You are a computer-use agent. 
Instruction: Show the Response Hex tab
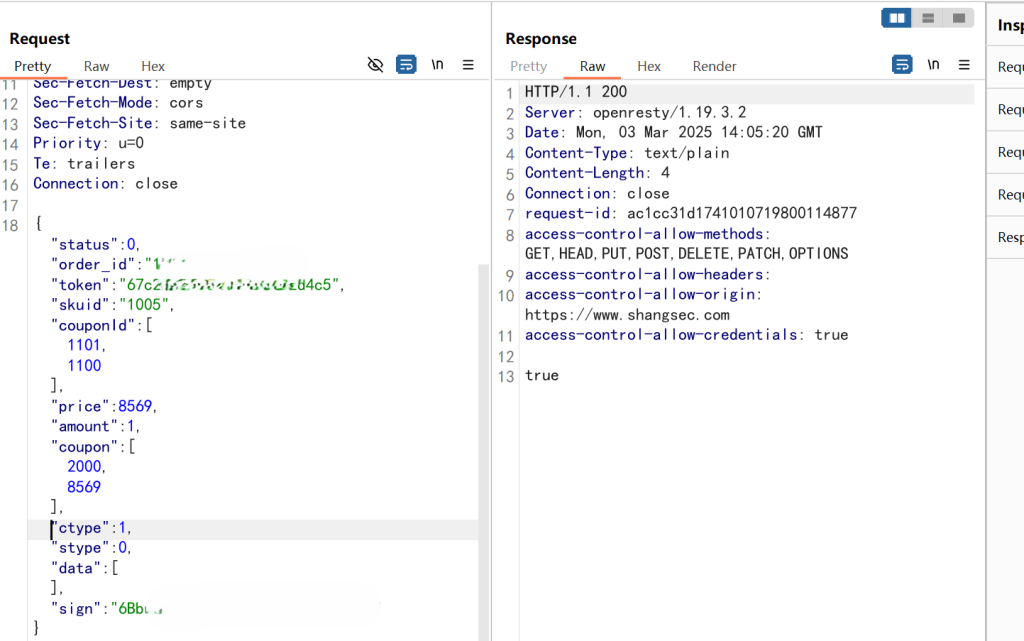point(649,66)
